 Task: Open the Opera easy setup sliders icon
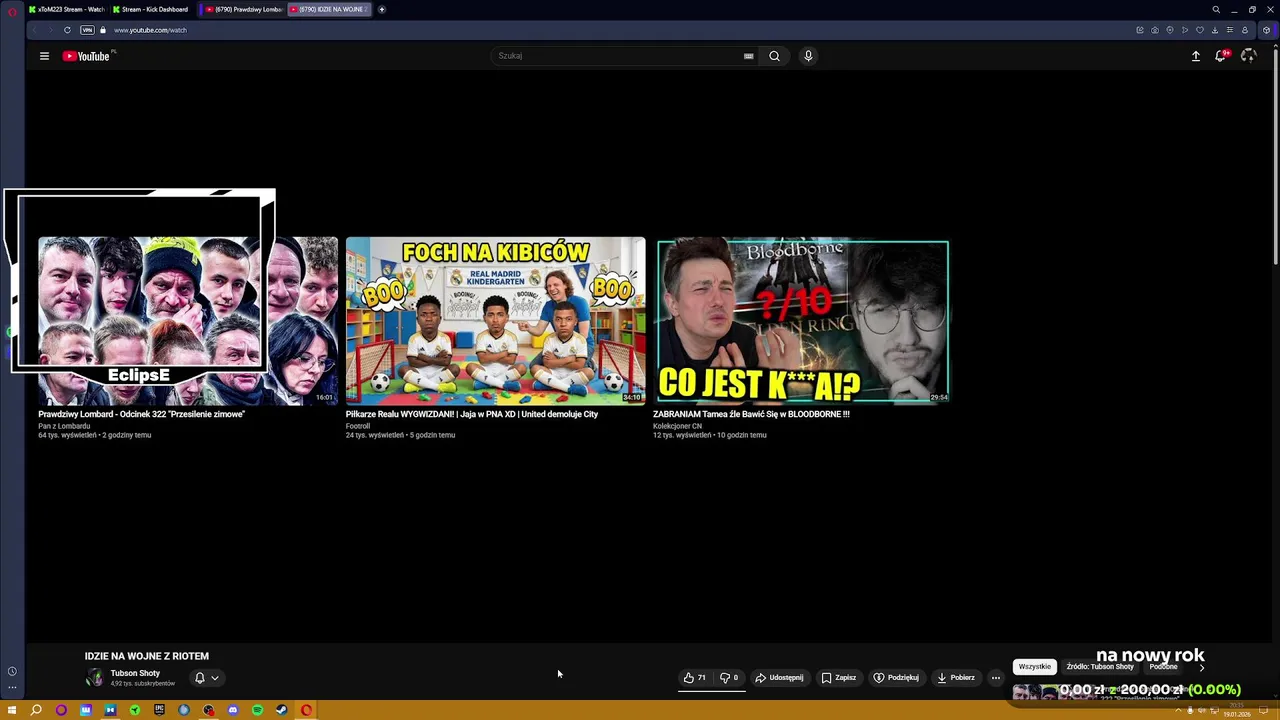pos(1230,30)
